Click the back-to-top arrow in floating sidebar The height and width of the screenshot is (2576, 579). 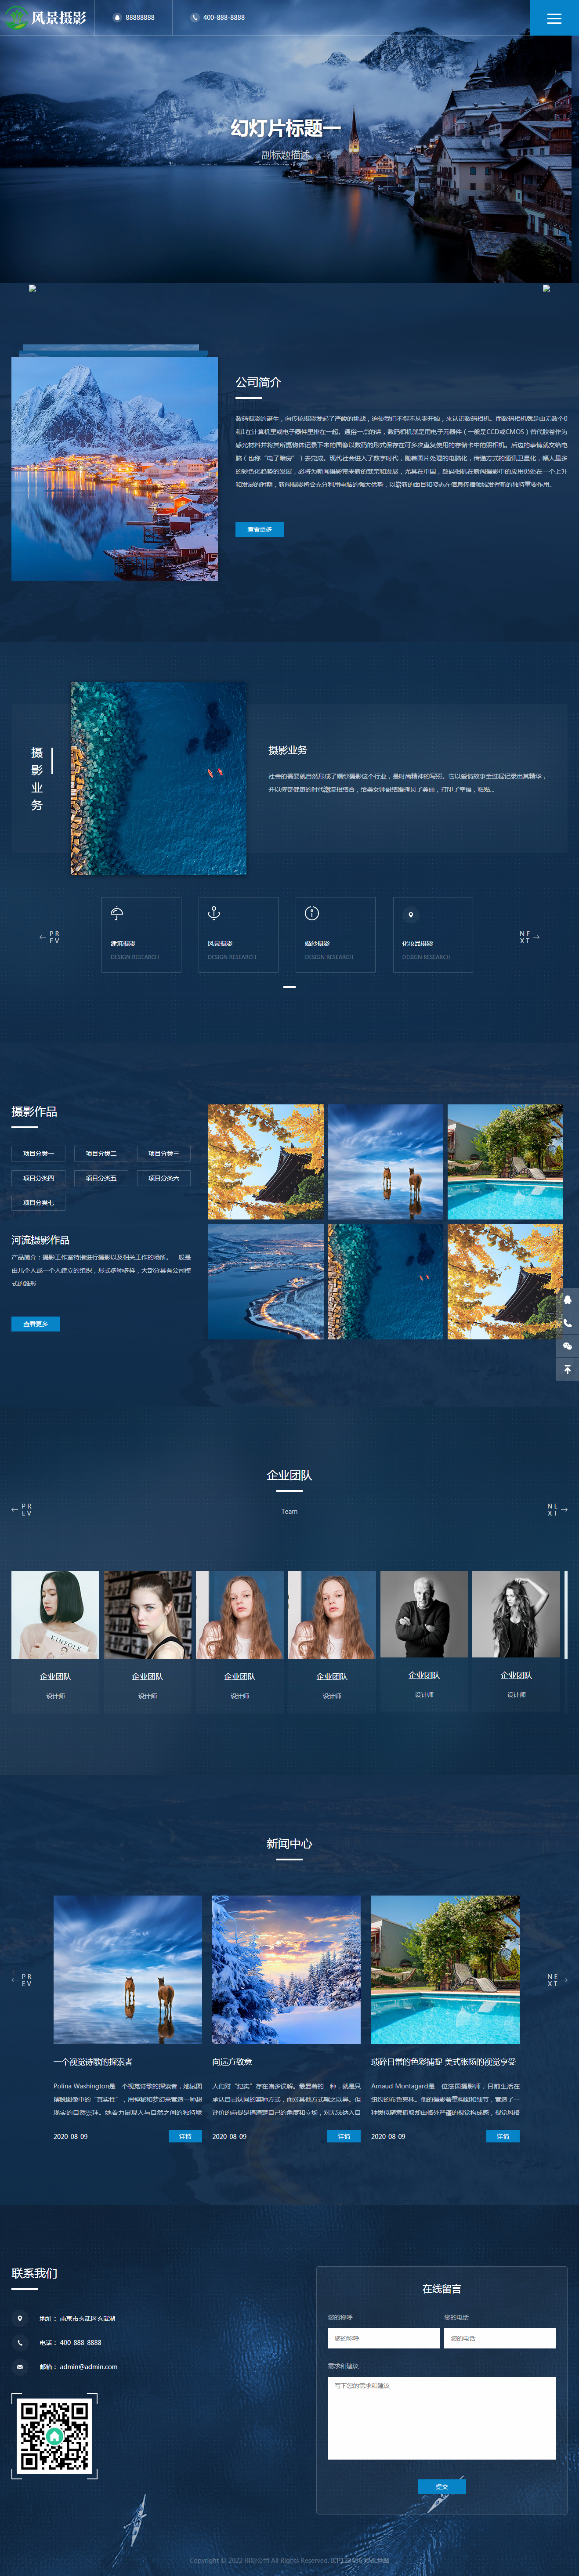(567, 1369)
